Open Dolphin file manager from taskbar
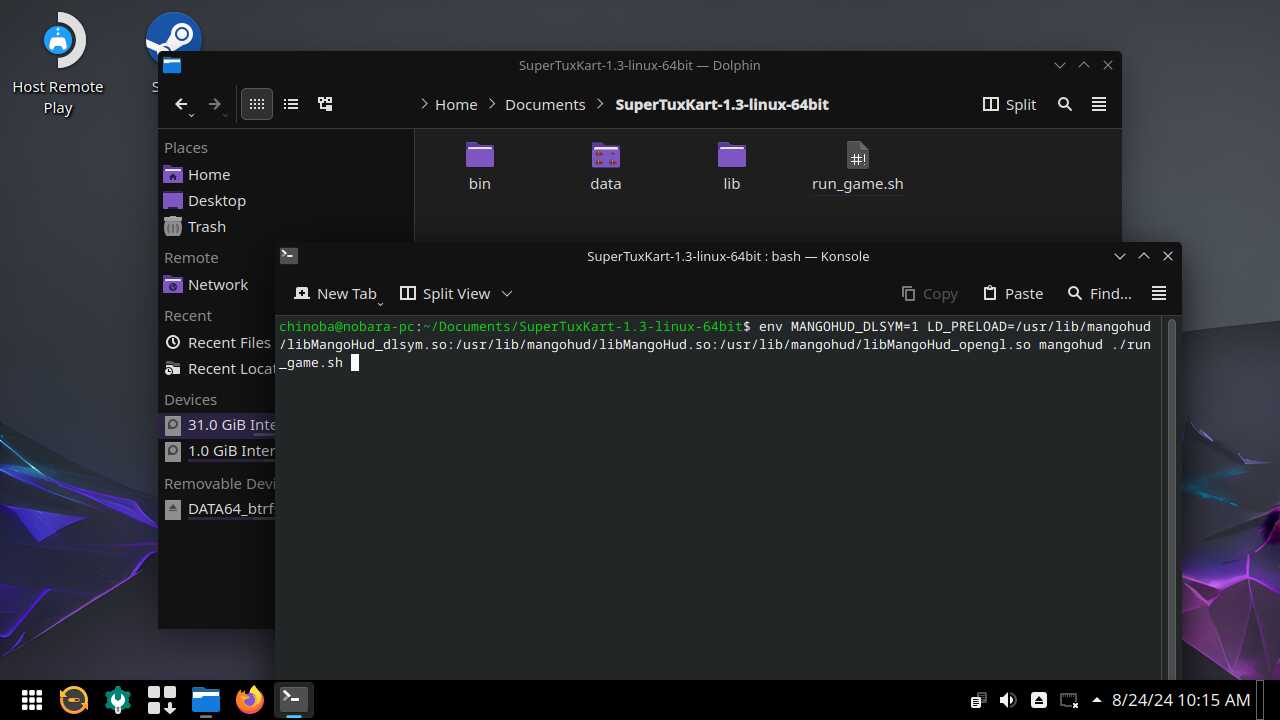This screenshot has width=1280, height=720. click(x=206, y=699)
